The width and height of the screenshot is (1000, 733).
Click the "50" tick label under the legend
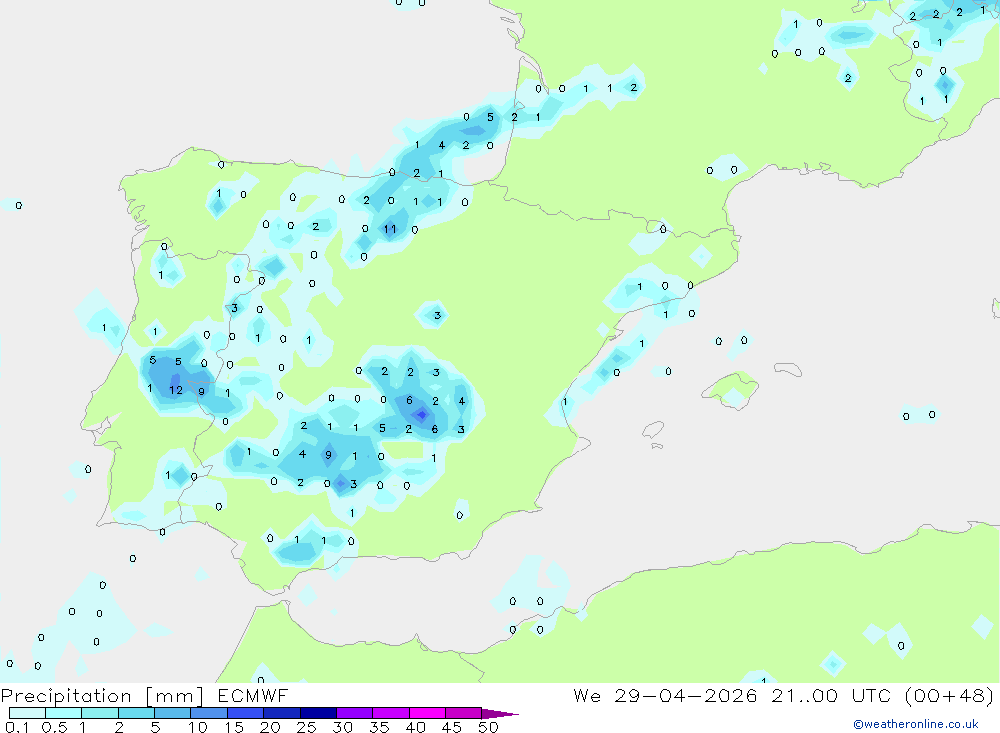pyautogui.click(x=488, y=727)
